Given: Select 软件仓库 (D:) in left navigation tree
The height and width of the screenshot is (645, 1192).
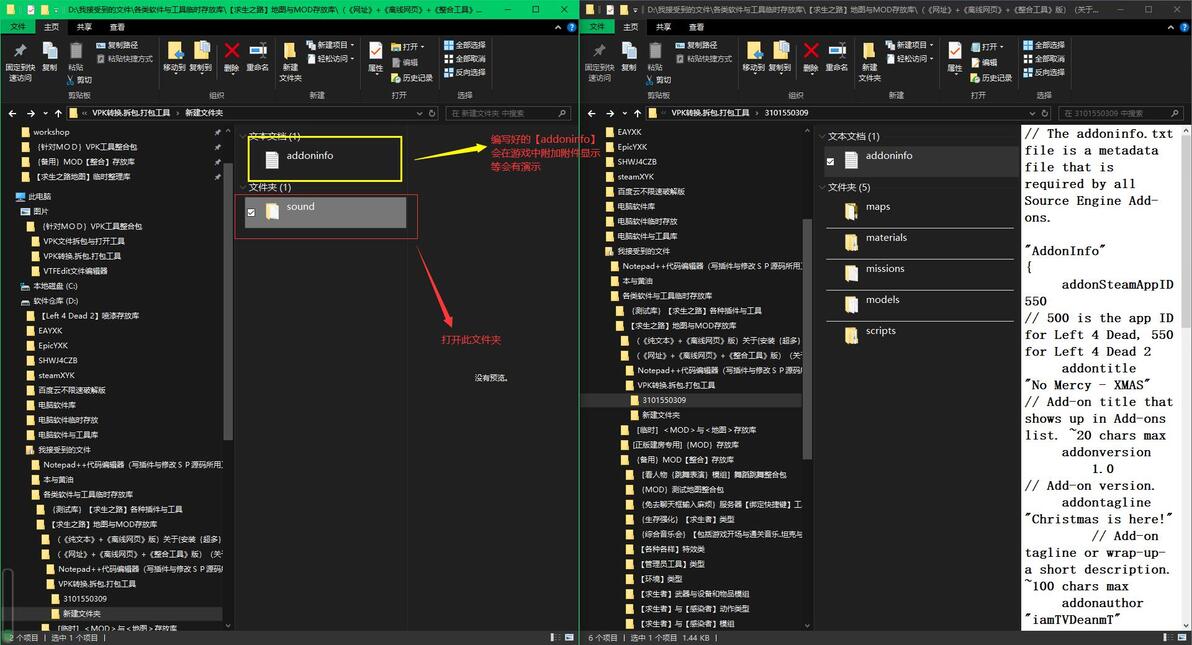Looking at the screenshot, I should click(x=55, y=300).
